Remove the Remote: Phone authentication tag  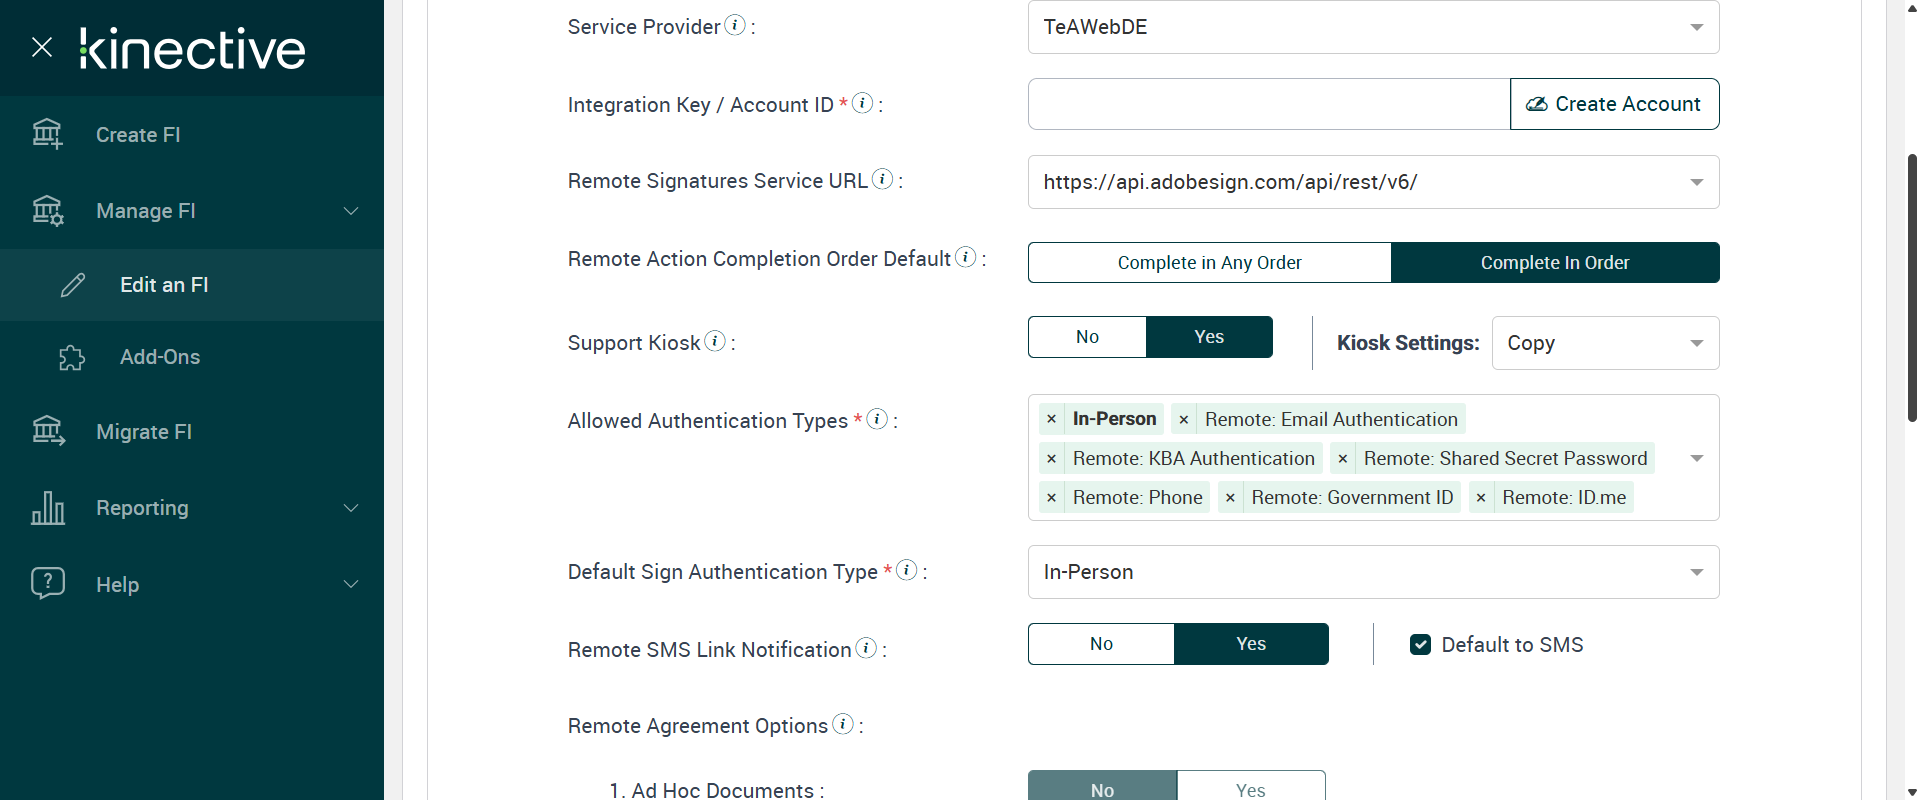[x=1051, y=498]
